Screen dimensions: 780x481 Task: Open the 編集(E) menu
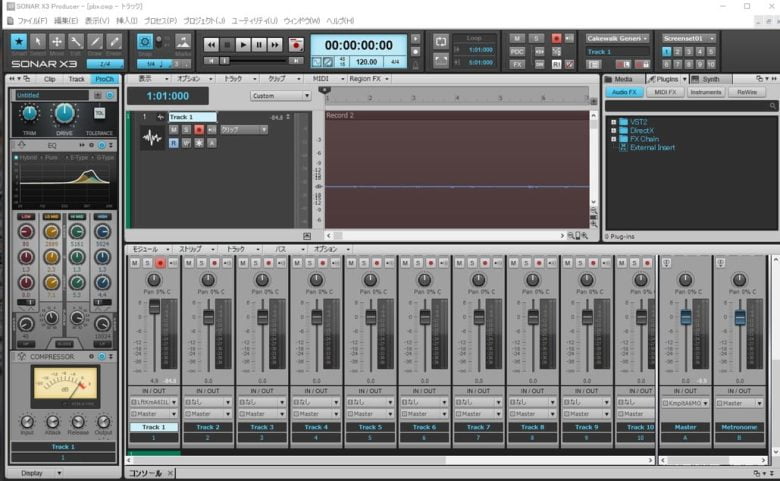point(66,20)
